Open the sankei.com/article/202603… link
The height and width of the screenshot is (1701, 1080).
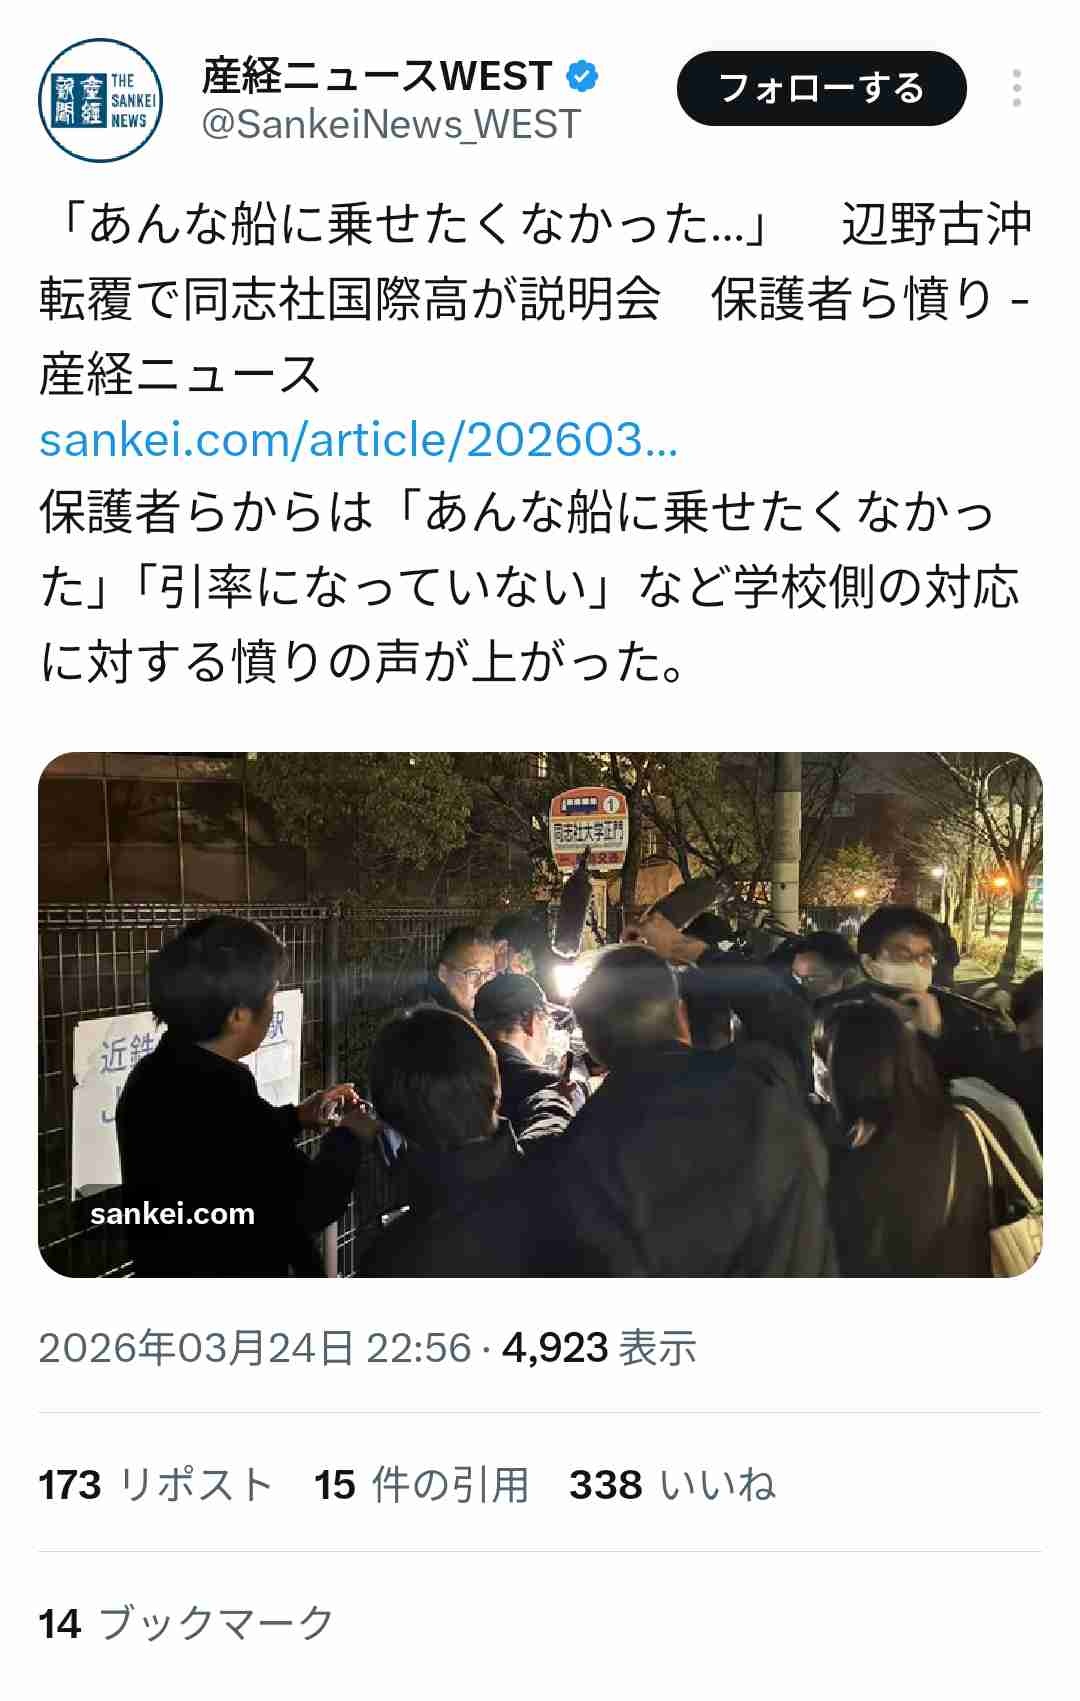point(359,439)
